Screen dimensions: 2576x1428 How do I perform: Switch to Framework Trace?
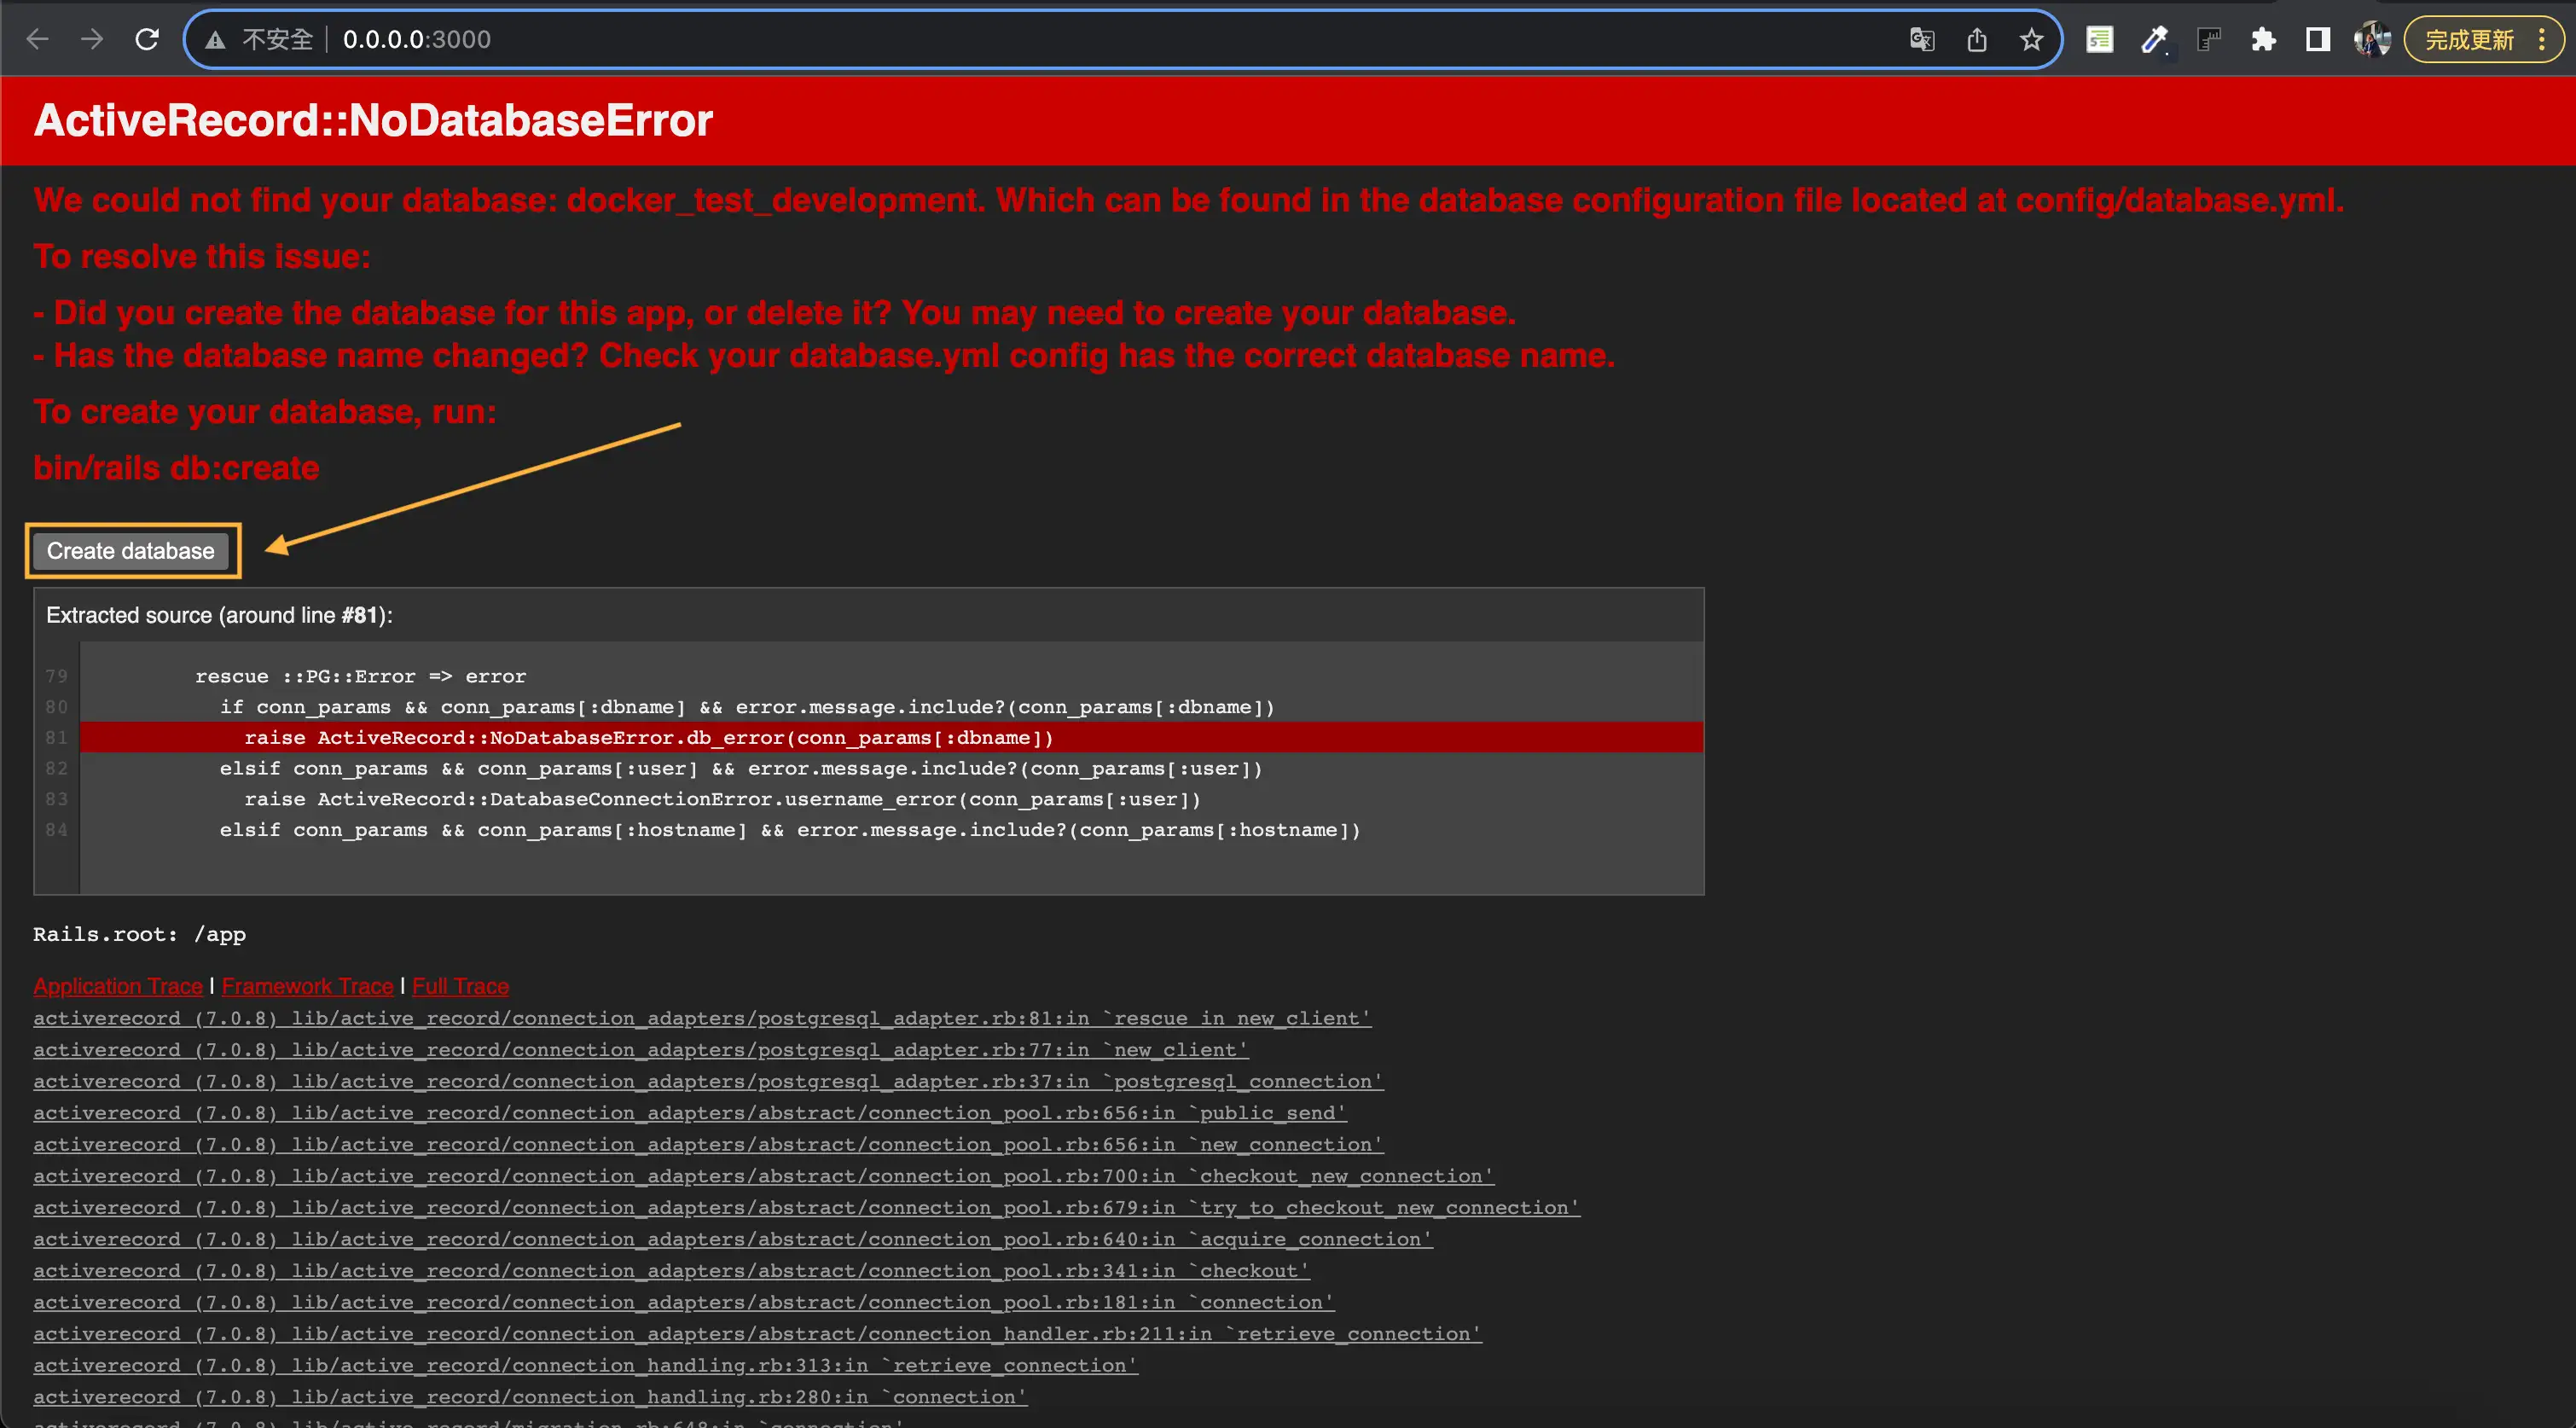[x=307, y=986]
